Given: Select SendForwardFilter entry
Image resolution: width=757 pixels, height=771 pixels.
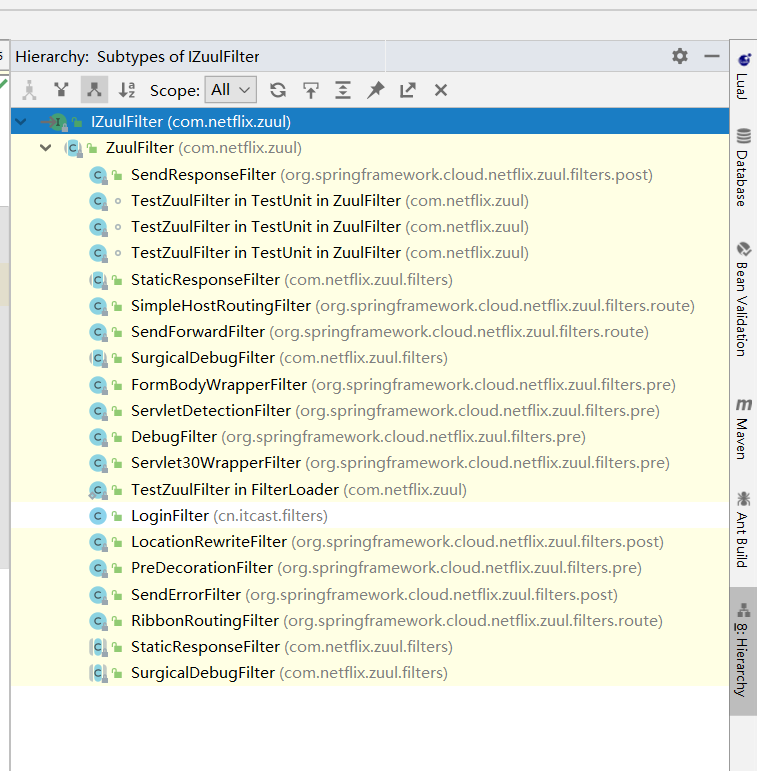Looking at the screenshot, I should click(x=370, y=332).
